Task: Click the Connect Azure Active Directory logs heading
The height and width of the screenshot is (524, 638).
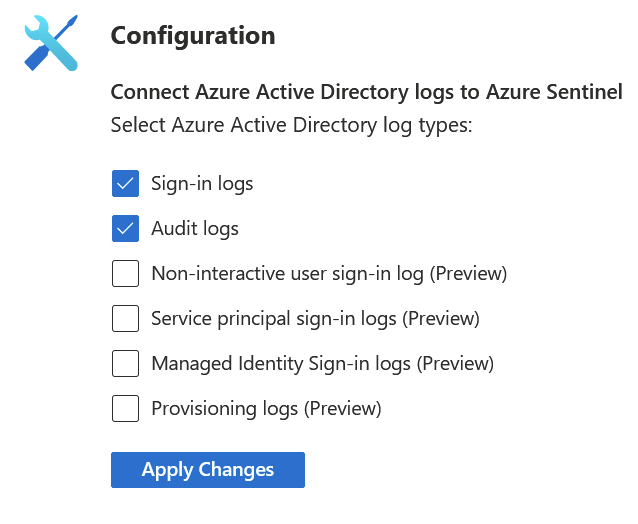Action: pyautogui.click(x=367, y=92)
